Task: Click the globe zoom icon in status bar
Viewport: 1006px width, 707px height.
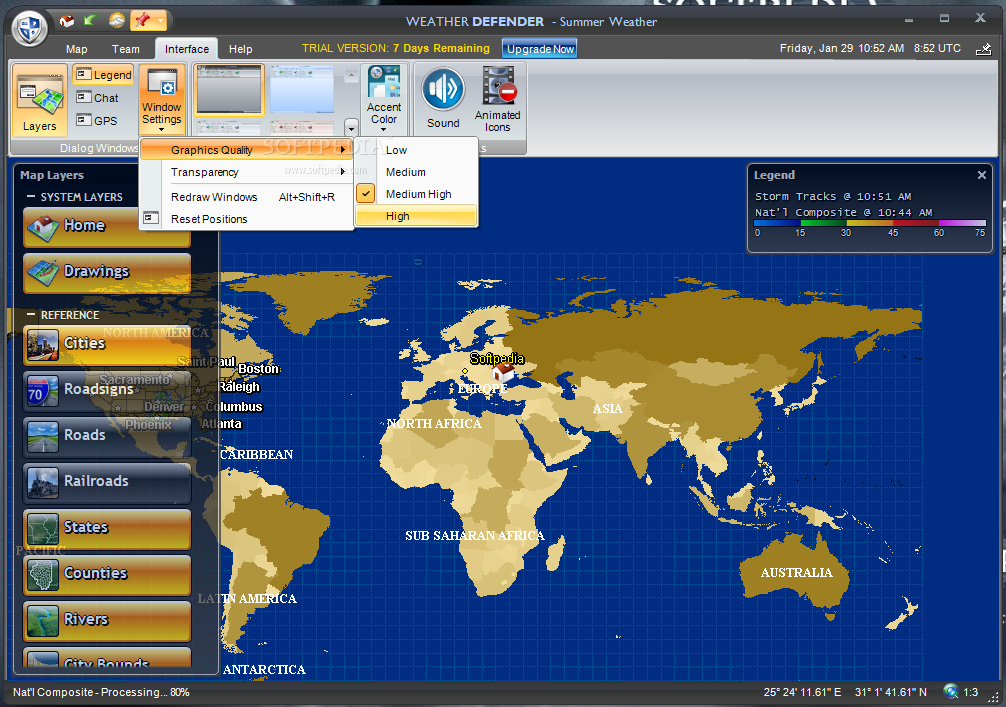Action: 951,691
